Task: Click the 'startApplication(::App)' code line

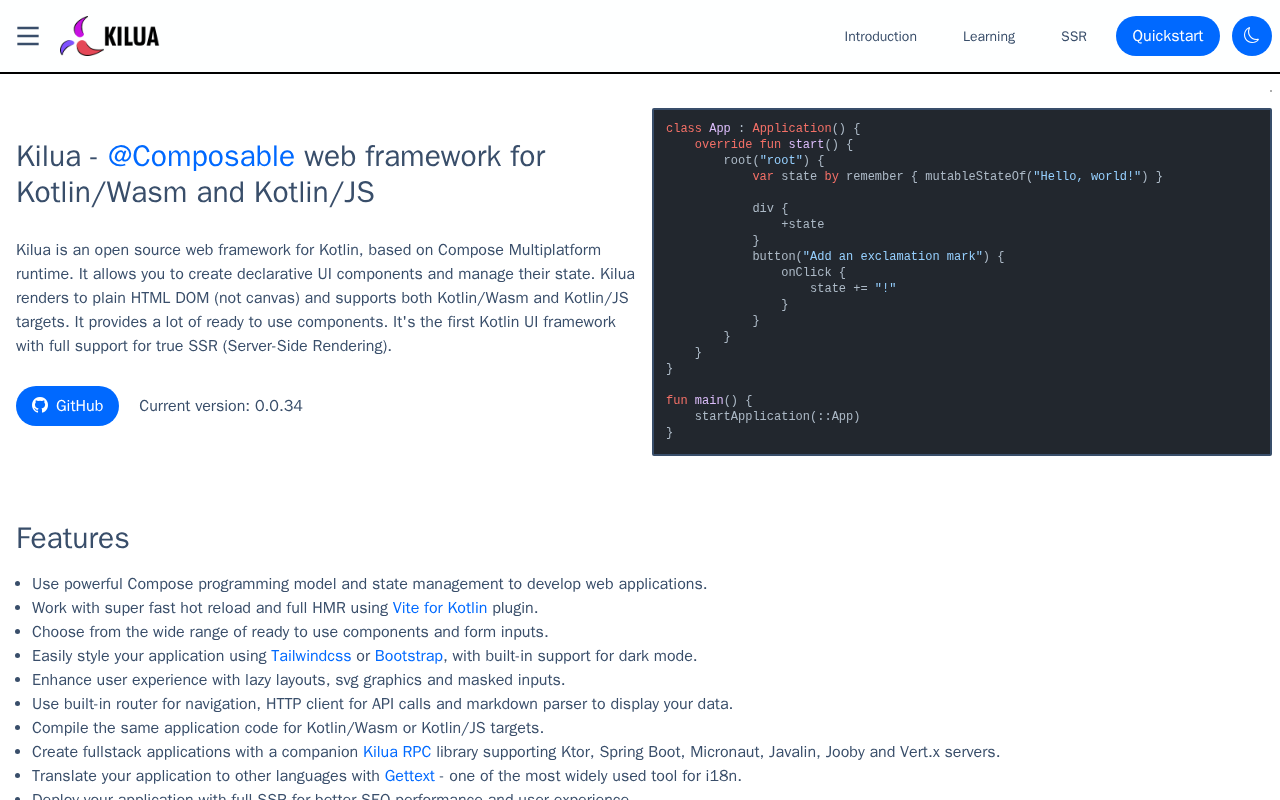Action: point(777,417)
